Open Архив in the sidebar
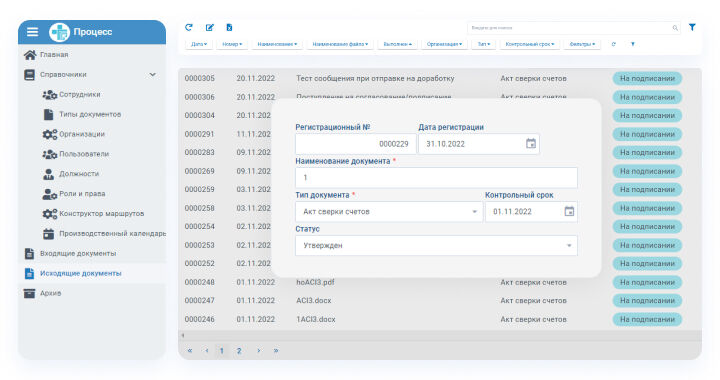720x380 pixels. [50, 293]
